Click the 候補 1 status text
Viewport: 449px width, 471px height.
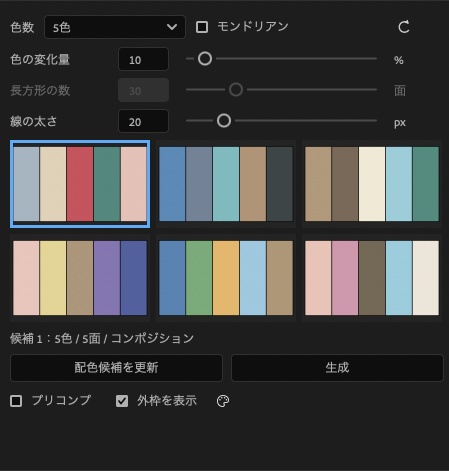pos(102,339)
